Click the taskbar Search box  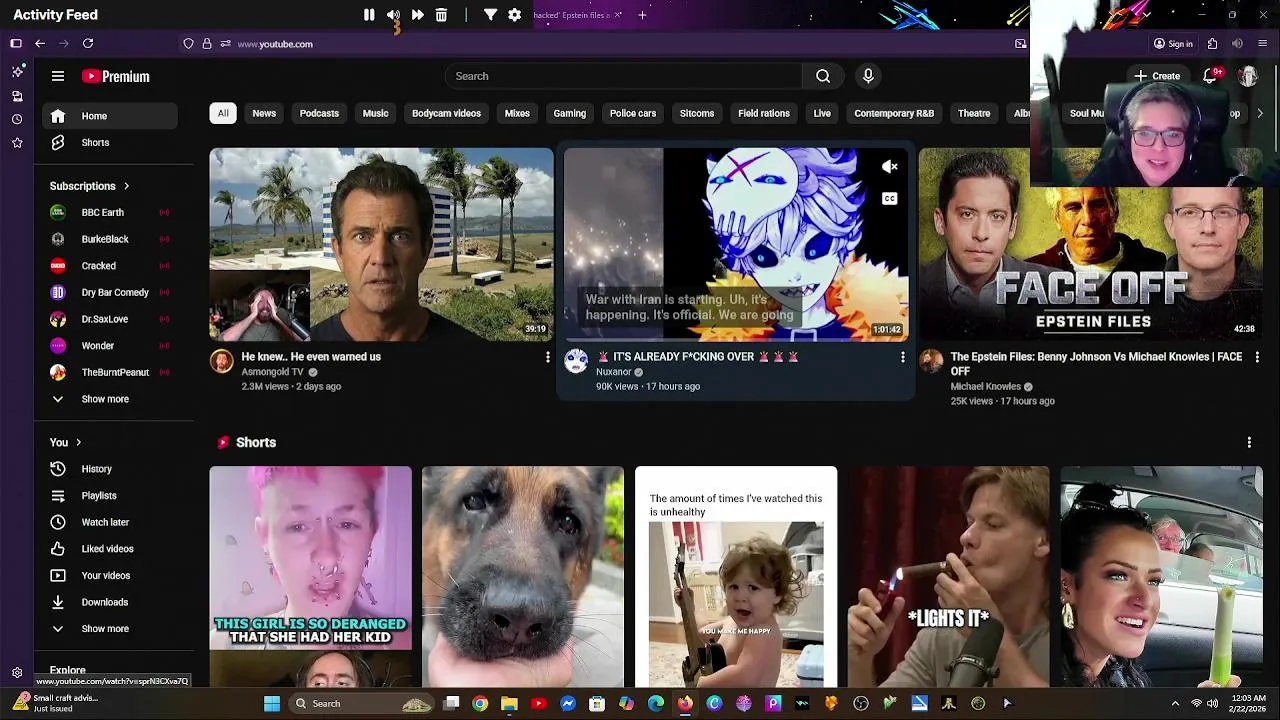pyautogui.click(x=362, y=704)
